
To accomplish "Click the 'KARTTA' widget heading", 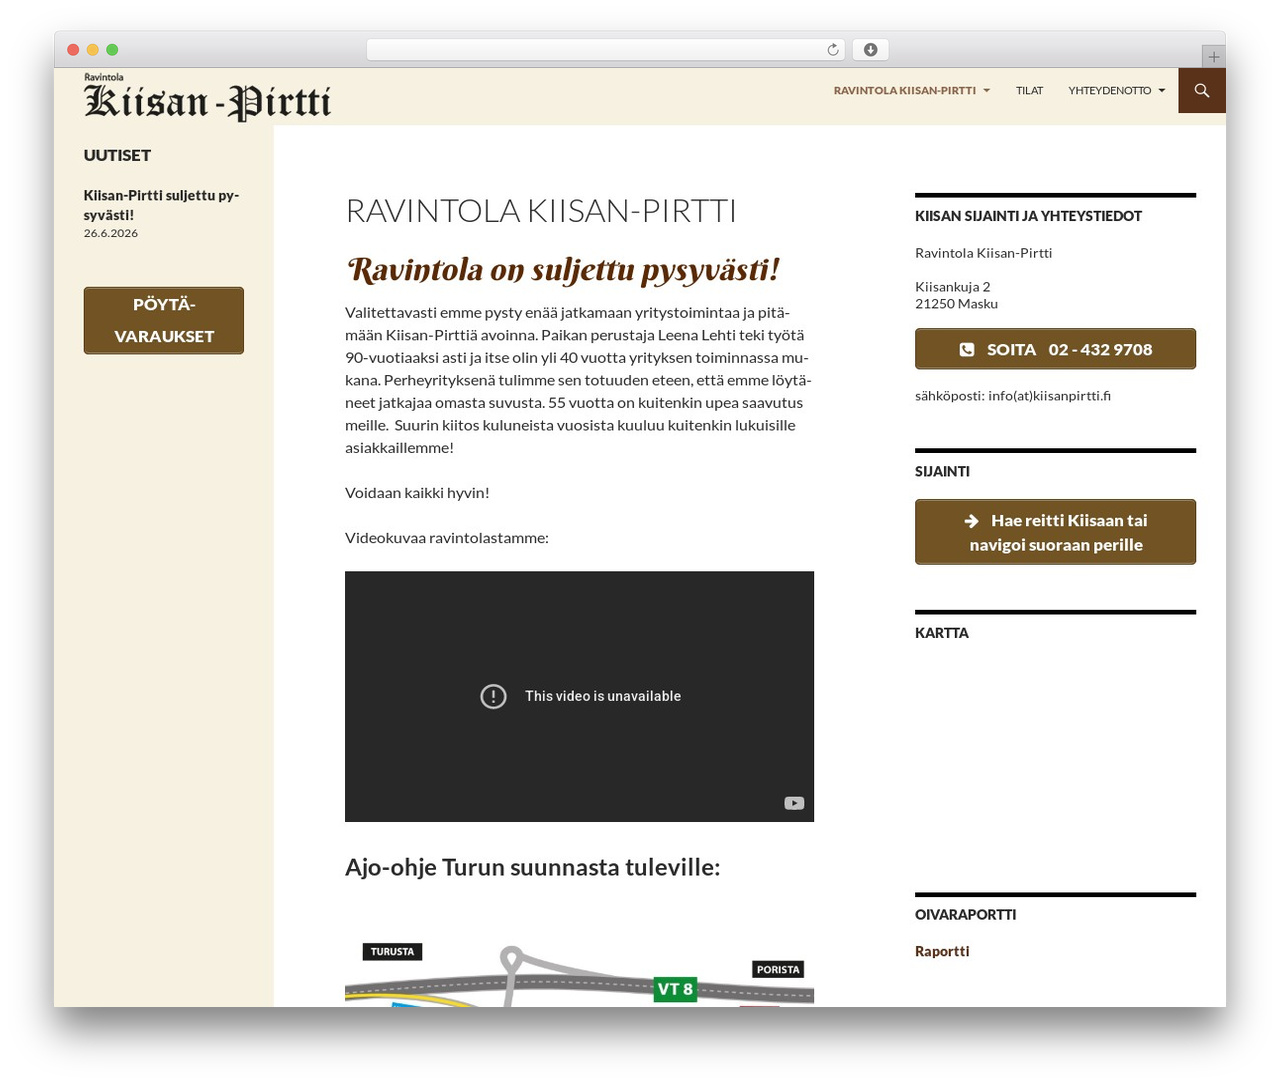I will pyautogui.click(x=942, y=633).
